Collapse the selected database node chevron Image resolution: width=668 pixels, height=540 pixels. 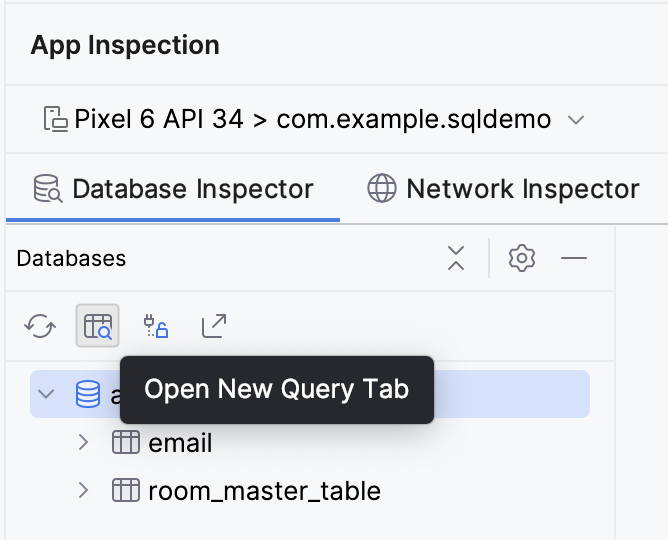[46, 394]
